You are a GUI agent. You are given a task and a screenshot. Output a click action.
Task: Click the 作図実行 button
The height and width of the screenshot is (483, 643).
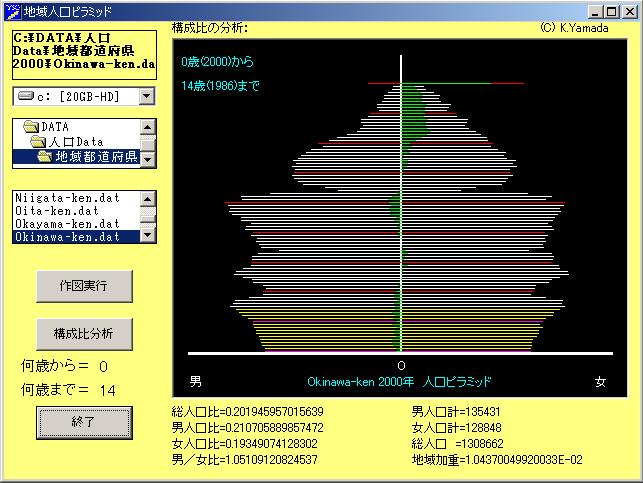coord(84,286)
